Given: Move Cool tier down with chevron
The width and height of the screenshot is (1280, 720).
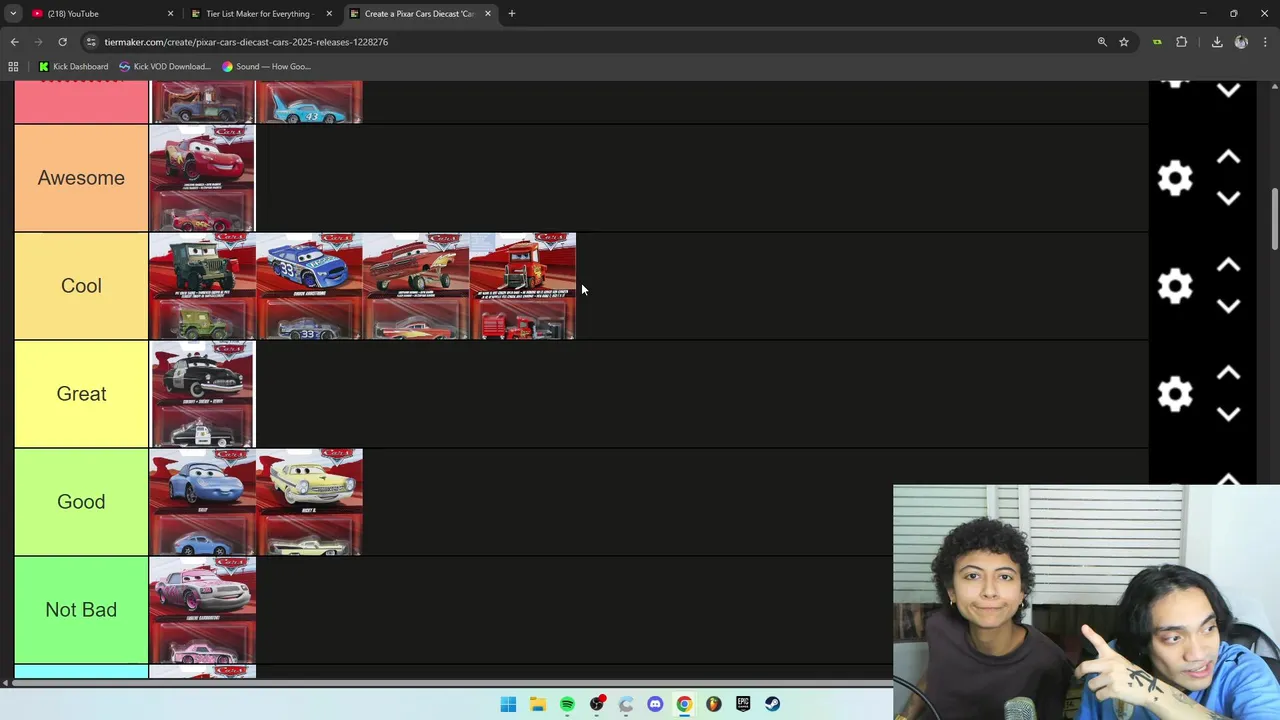Looking at the screenshot, I should point(1228,306).
